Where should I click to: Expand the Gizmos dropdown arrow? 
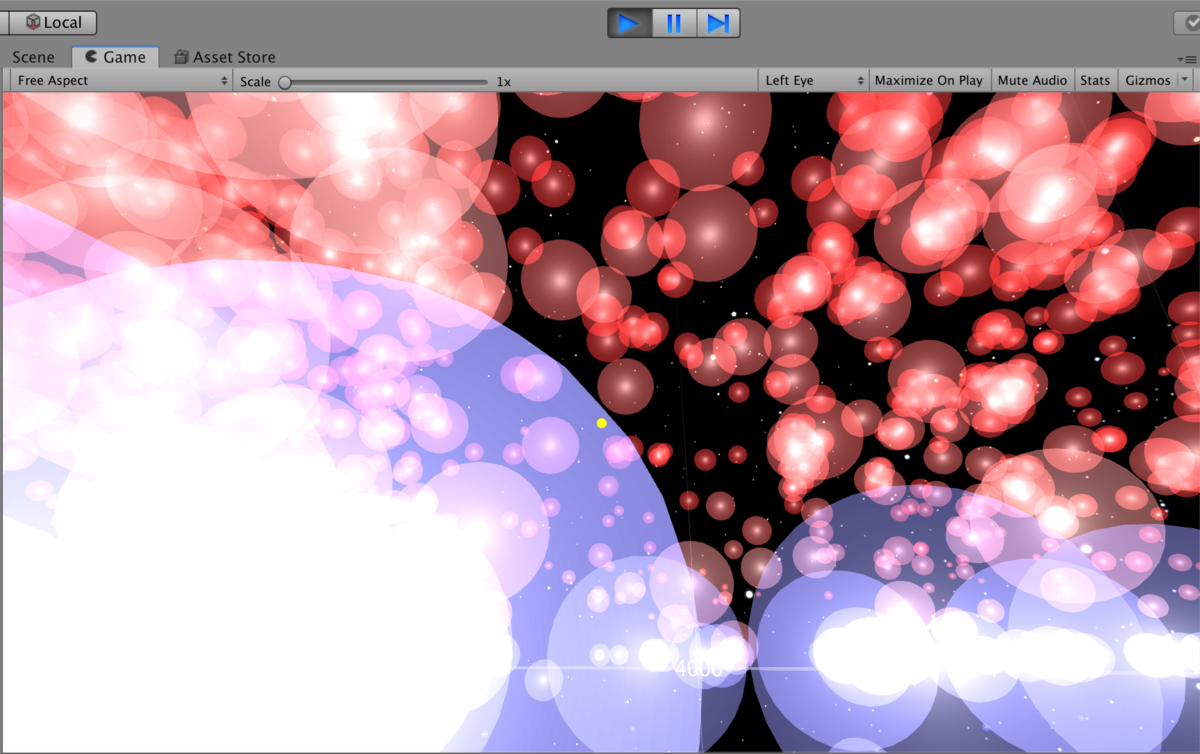[x=1186, y=80]
